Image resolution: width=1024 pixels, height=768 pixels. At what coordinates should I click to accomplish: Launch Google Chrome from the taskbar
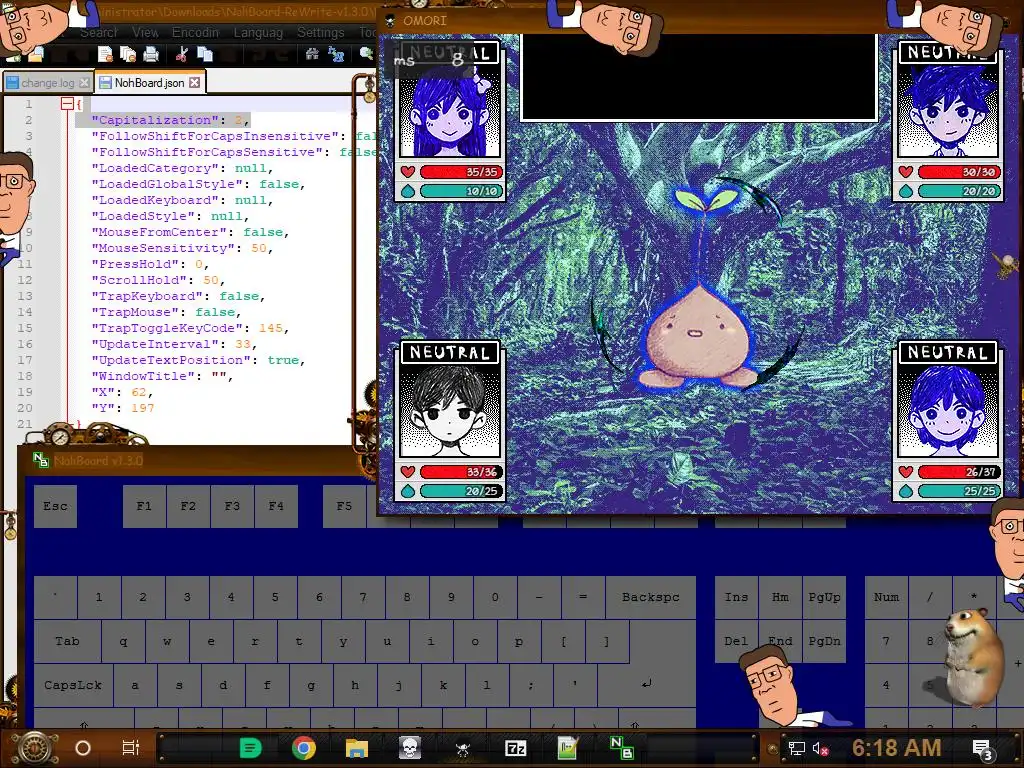click(x=304, y=748)
